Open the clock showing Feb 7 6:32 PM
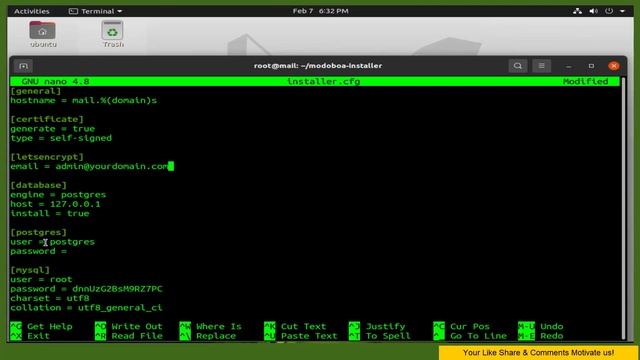Viewport: 640px width, 360px height. [x=320, y=11]
